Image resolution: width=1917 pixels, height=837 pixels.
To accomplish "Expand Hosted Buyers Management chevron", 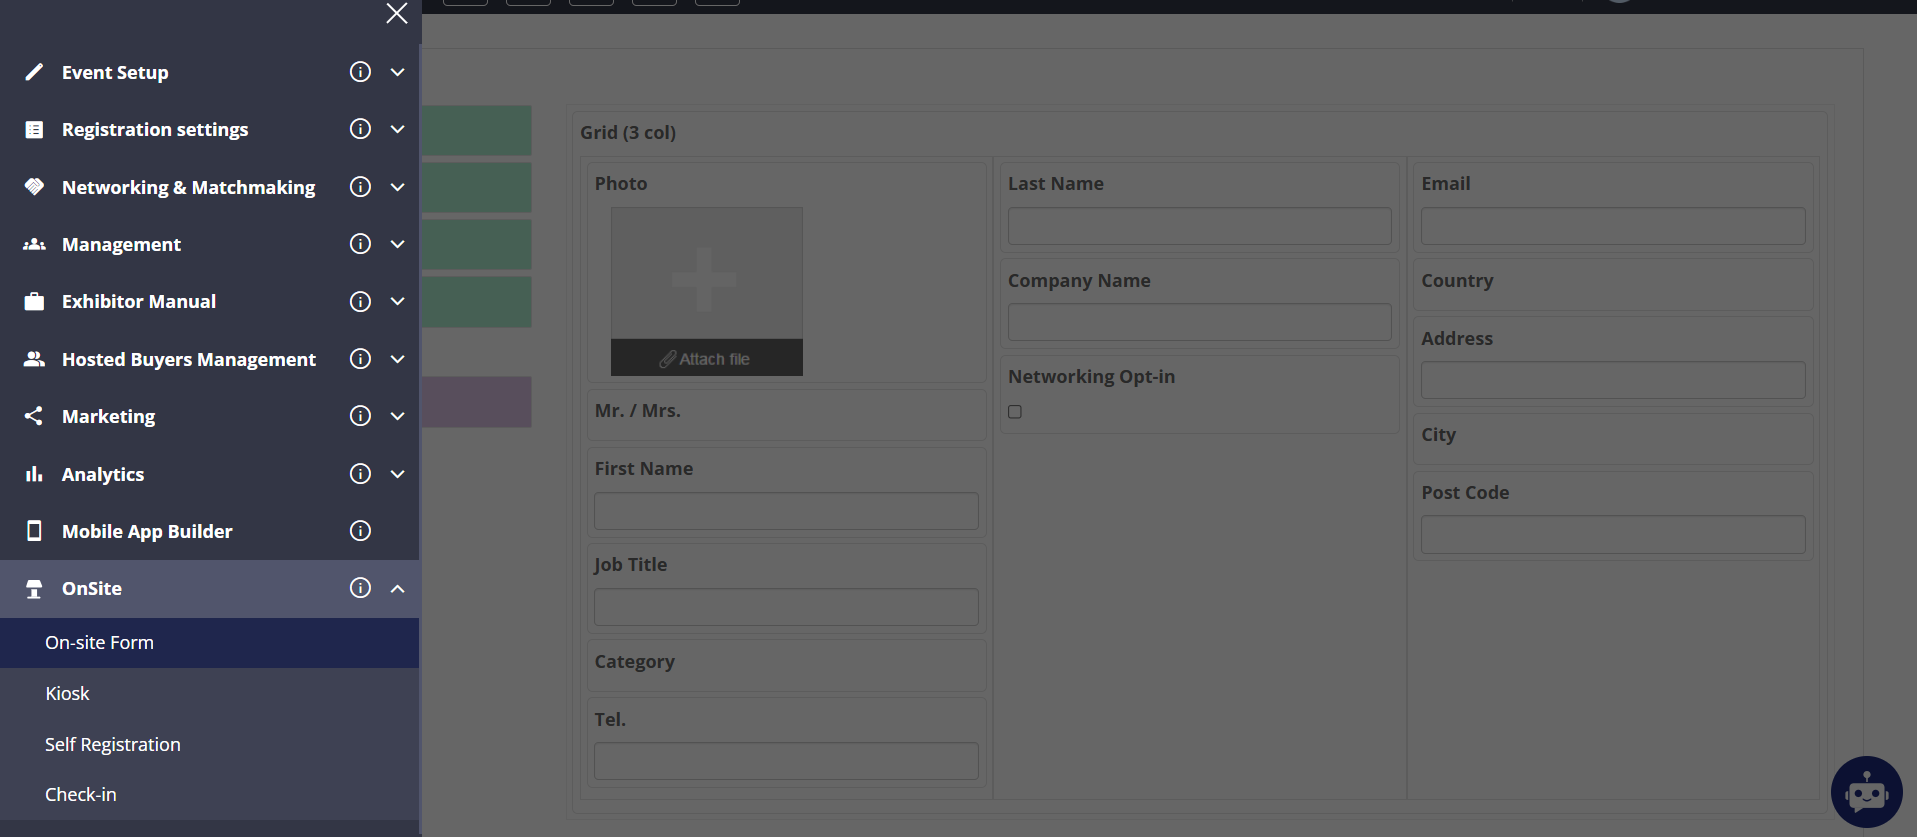I will [x=397, y=359].
